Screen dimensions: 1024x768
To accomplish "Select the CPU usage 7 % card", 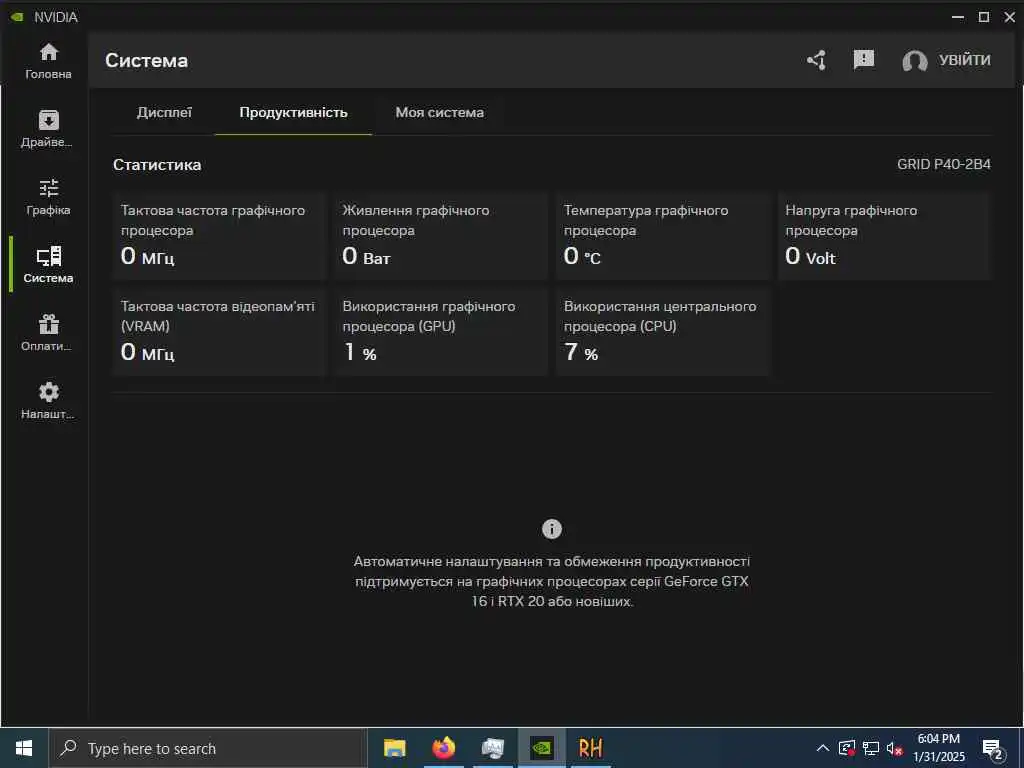I will coord(663,332).
